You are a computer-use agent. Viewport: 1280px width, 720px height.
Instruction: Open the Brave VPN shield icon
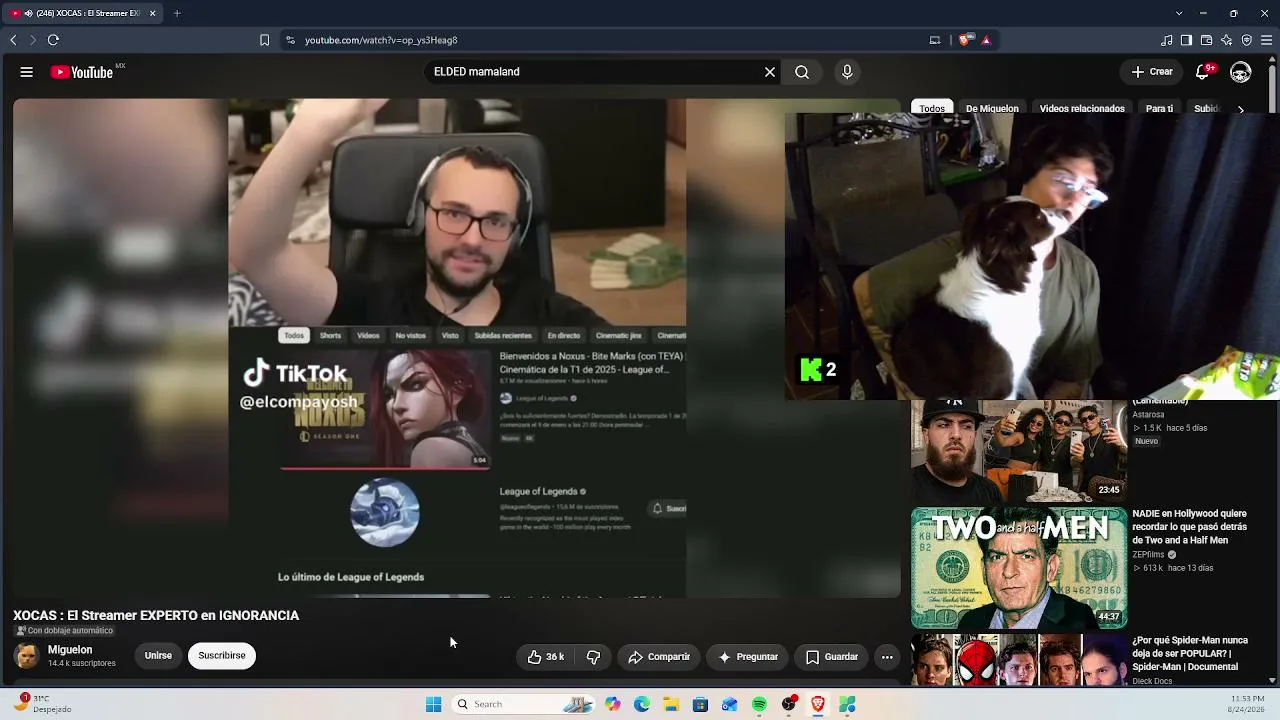1246,40
